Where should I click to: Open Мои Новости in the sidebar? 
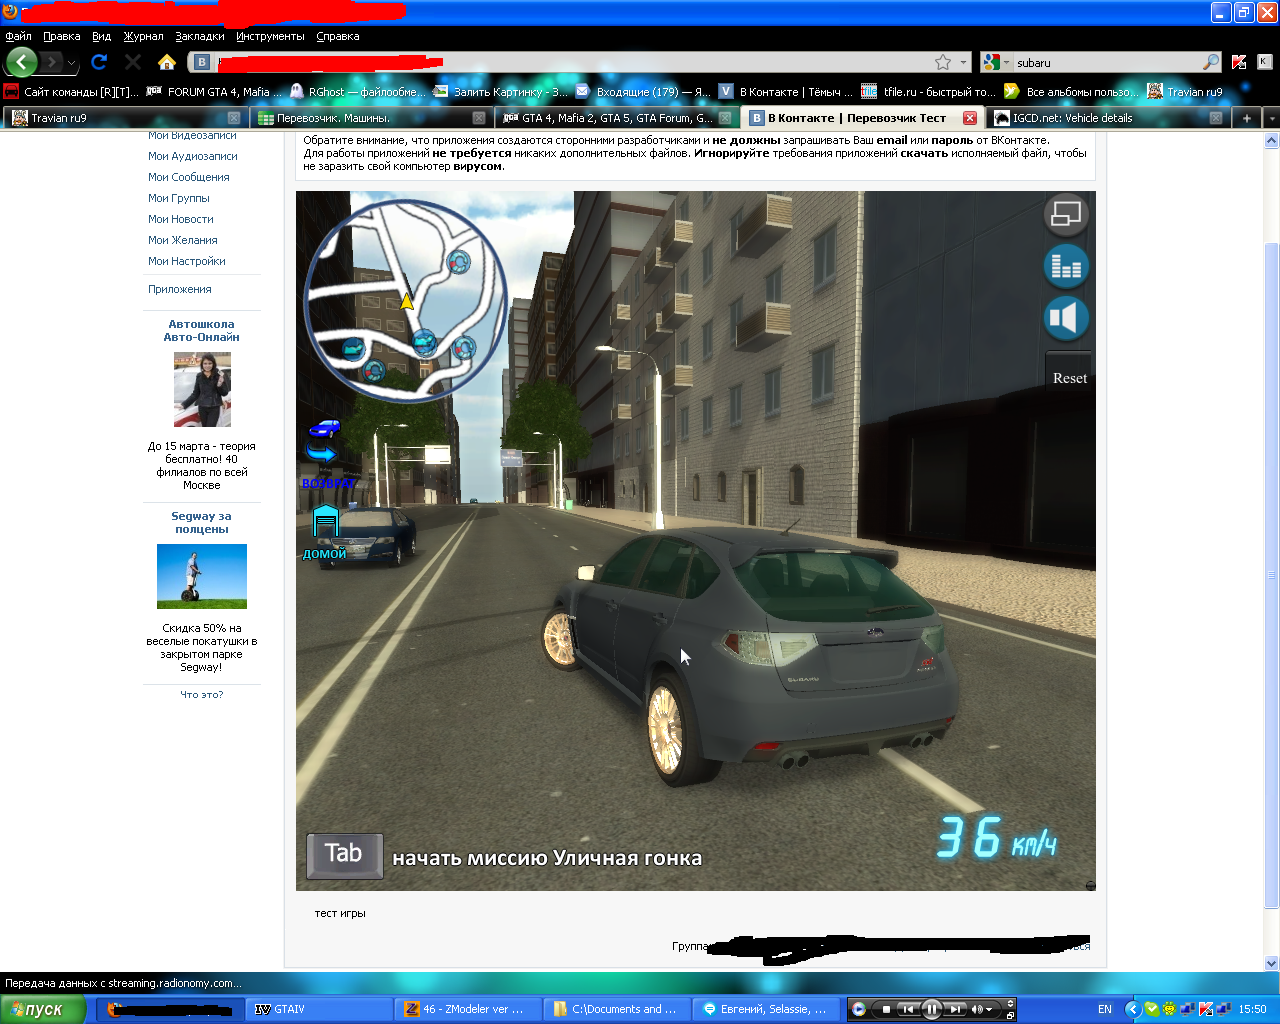tap(181, 219)
